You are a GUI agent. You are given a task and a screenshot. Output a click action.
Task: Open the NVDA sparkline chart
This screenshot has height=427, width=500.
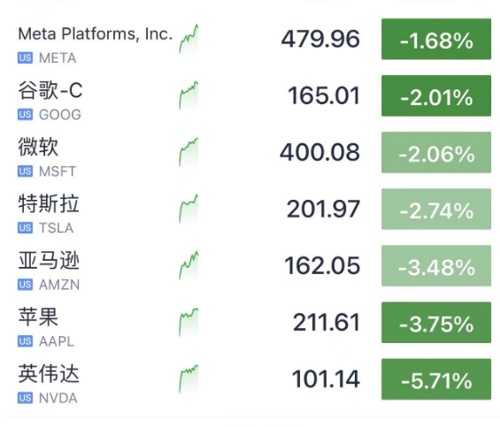pos(189,379)
